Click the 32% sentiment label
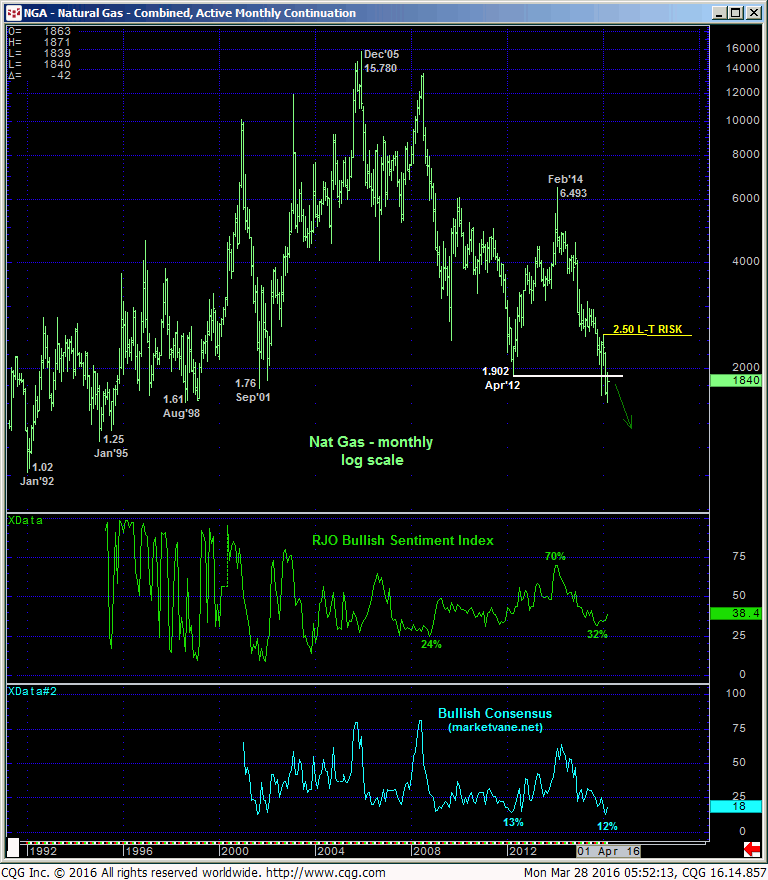Image resolution: width=768 pixels, height=880 pixels. (x=597, y=634)
